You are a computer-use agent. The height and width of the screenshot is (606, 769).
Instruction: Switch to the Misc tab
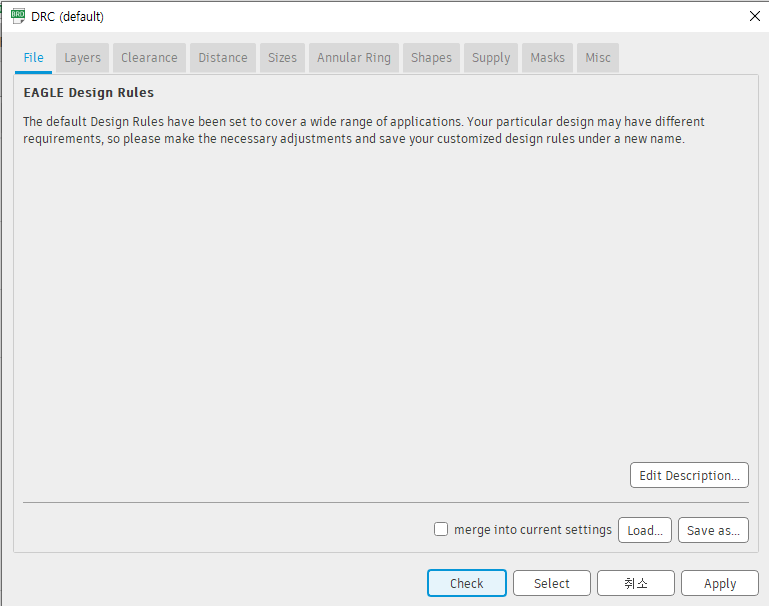(598, 58)
